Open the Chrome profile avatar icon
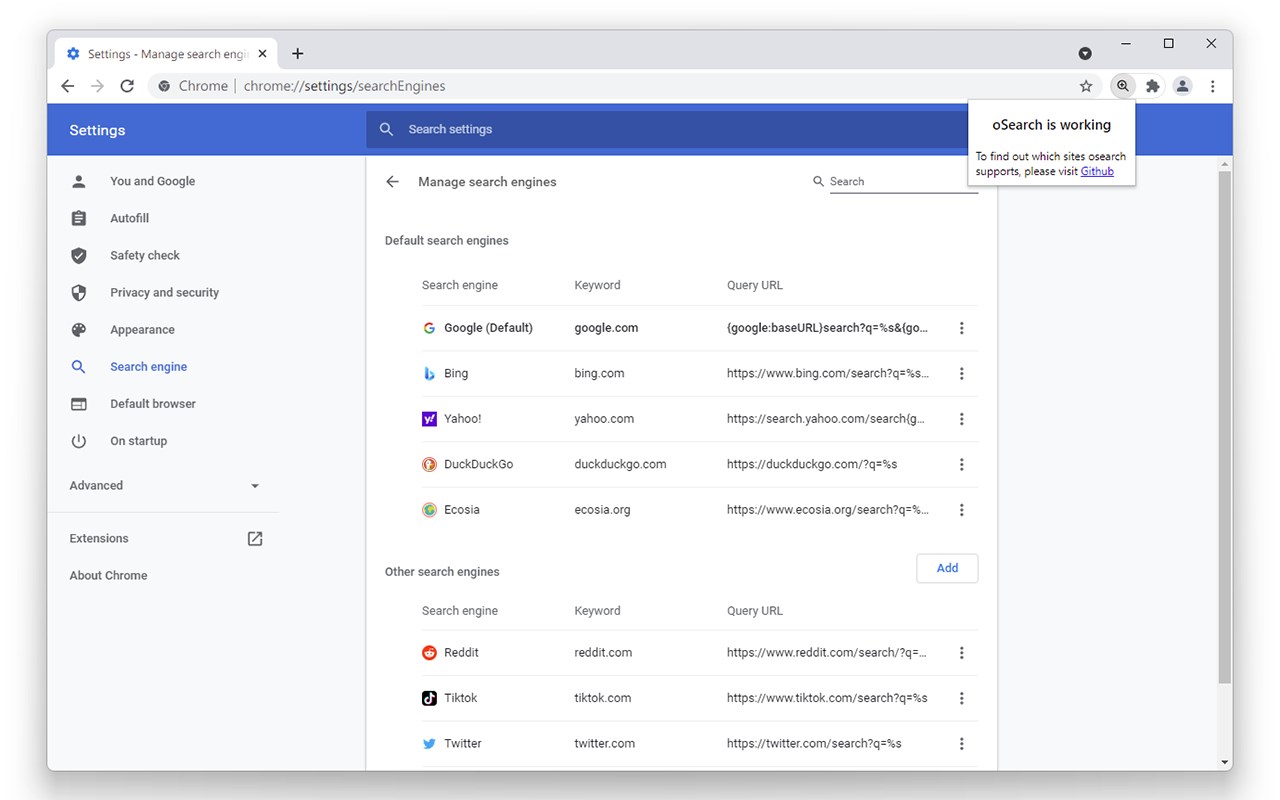 click(1182, 86)
